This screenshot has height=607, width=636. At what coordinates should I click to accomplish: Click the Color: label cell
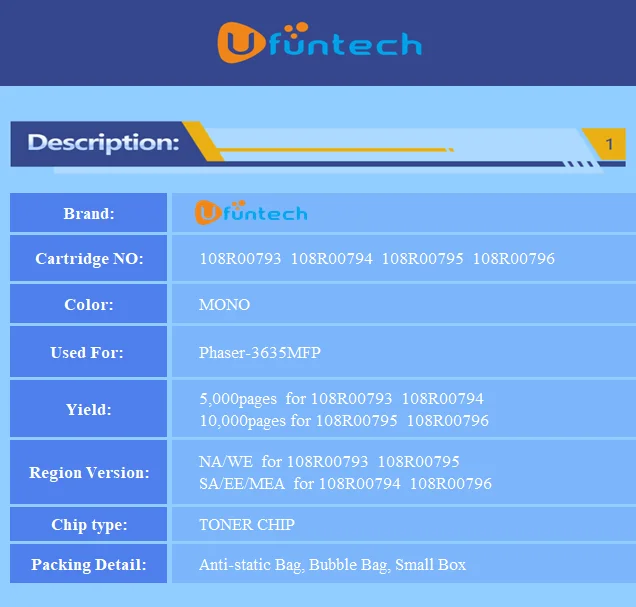coord(88,304)
